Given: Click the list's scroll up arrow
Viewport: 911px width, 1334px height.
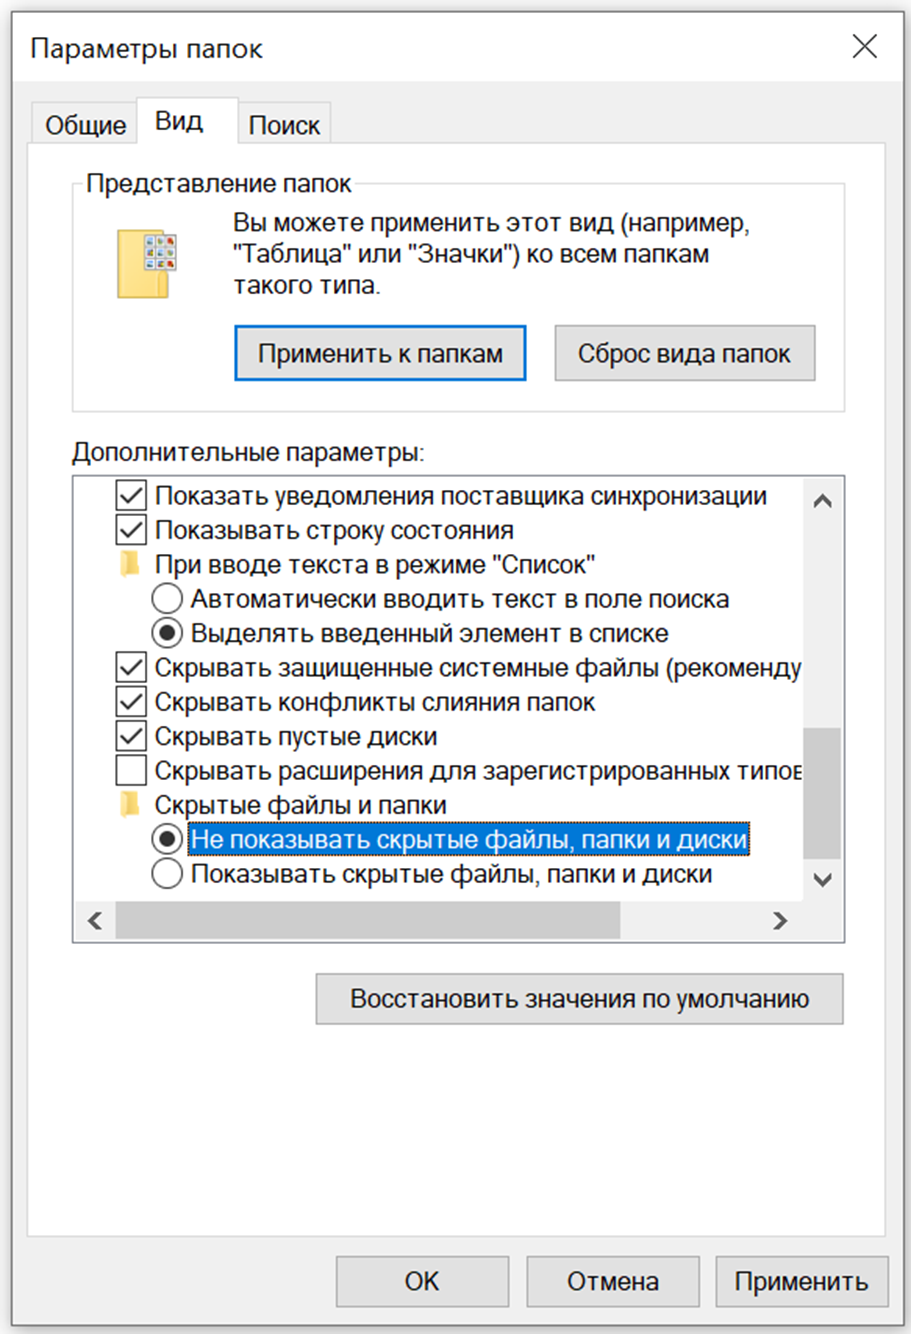Looking at the screenshot, I should (x=823, y=501).
